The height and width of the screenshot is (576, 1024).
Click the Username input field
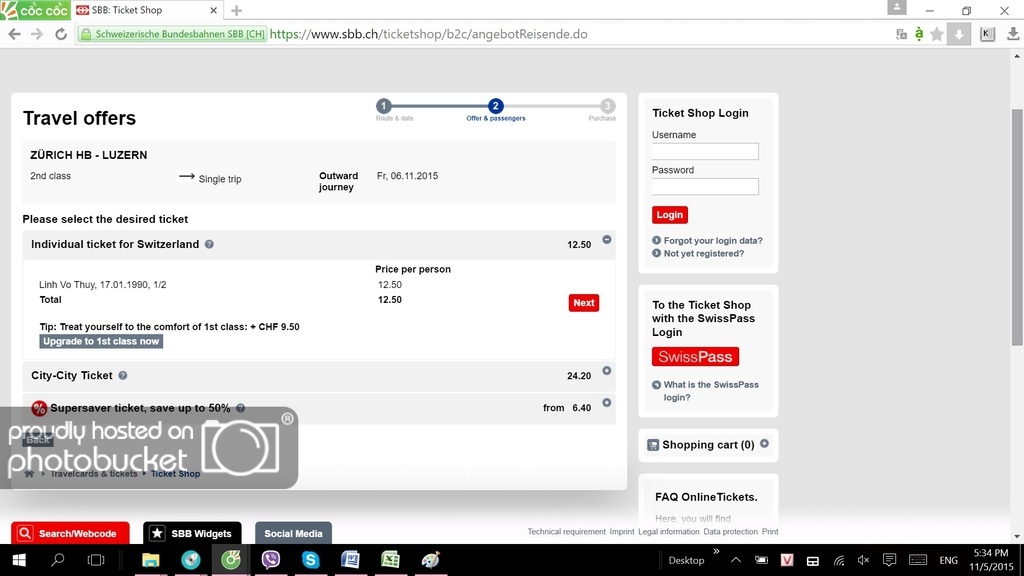coord(705,152)
